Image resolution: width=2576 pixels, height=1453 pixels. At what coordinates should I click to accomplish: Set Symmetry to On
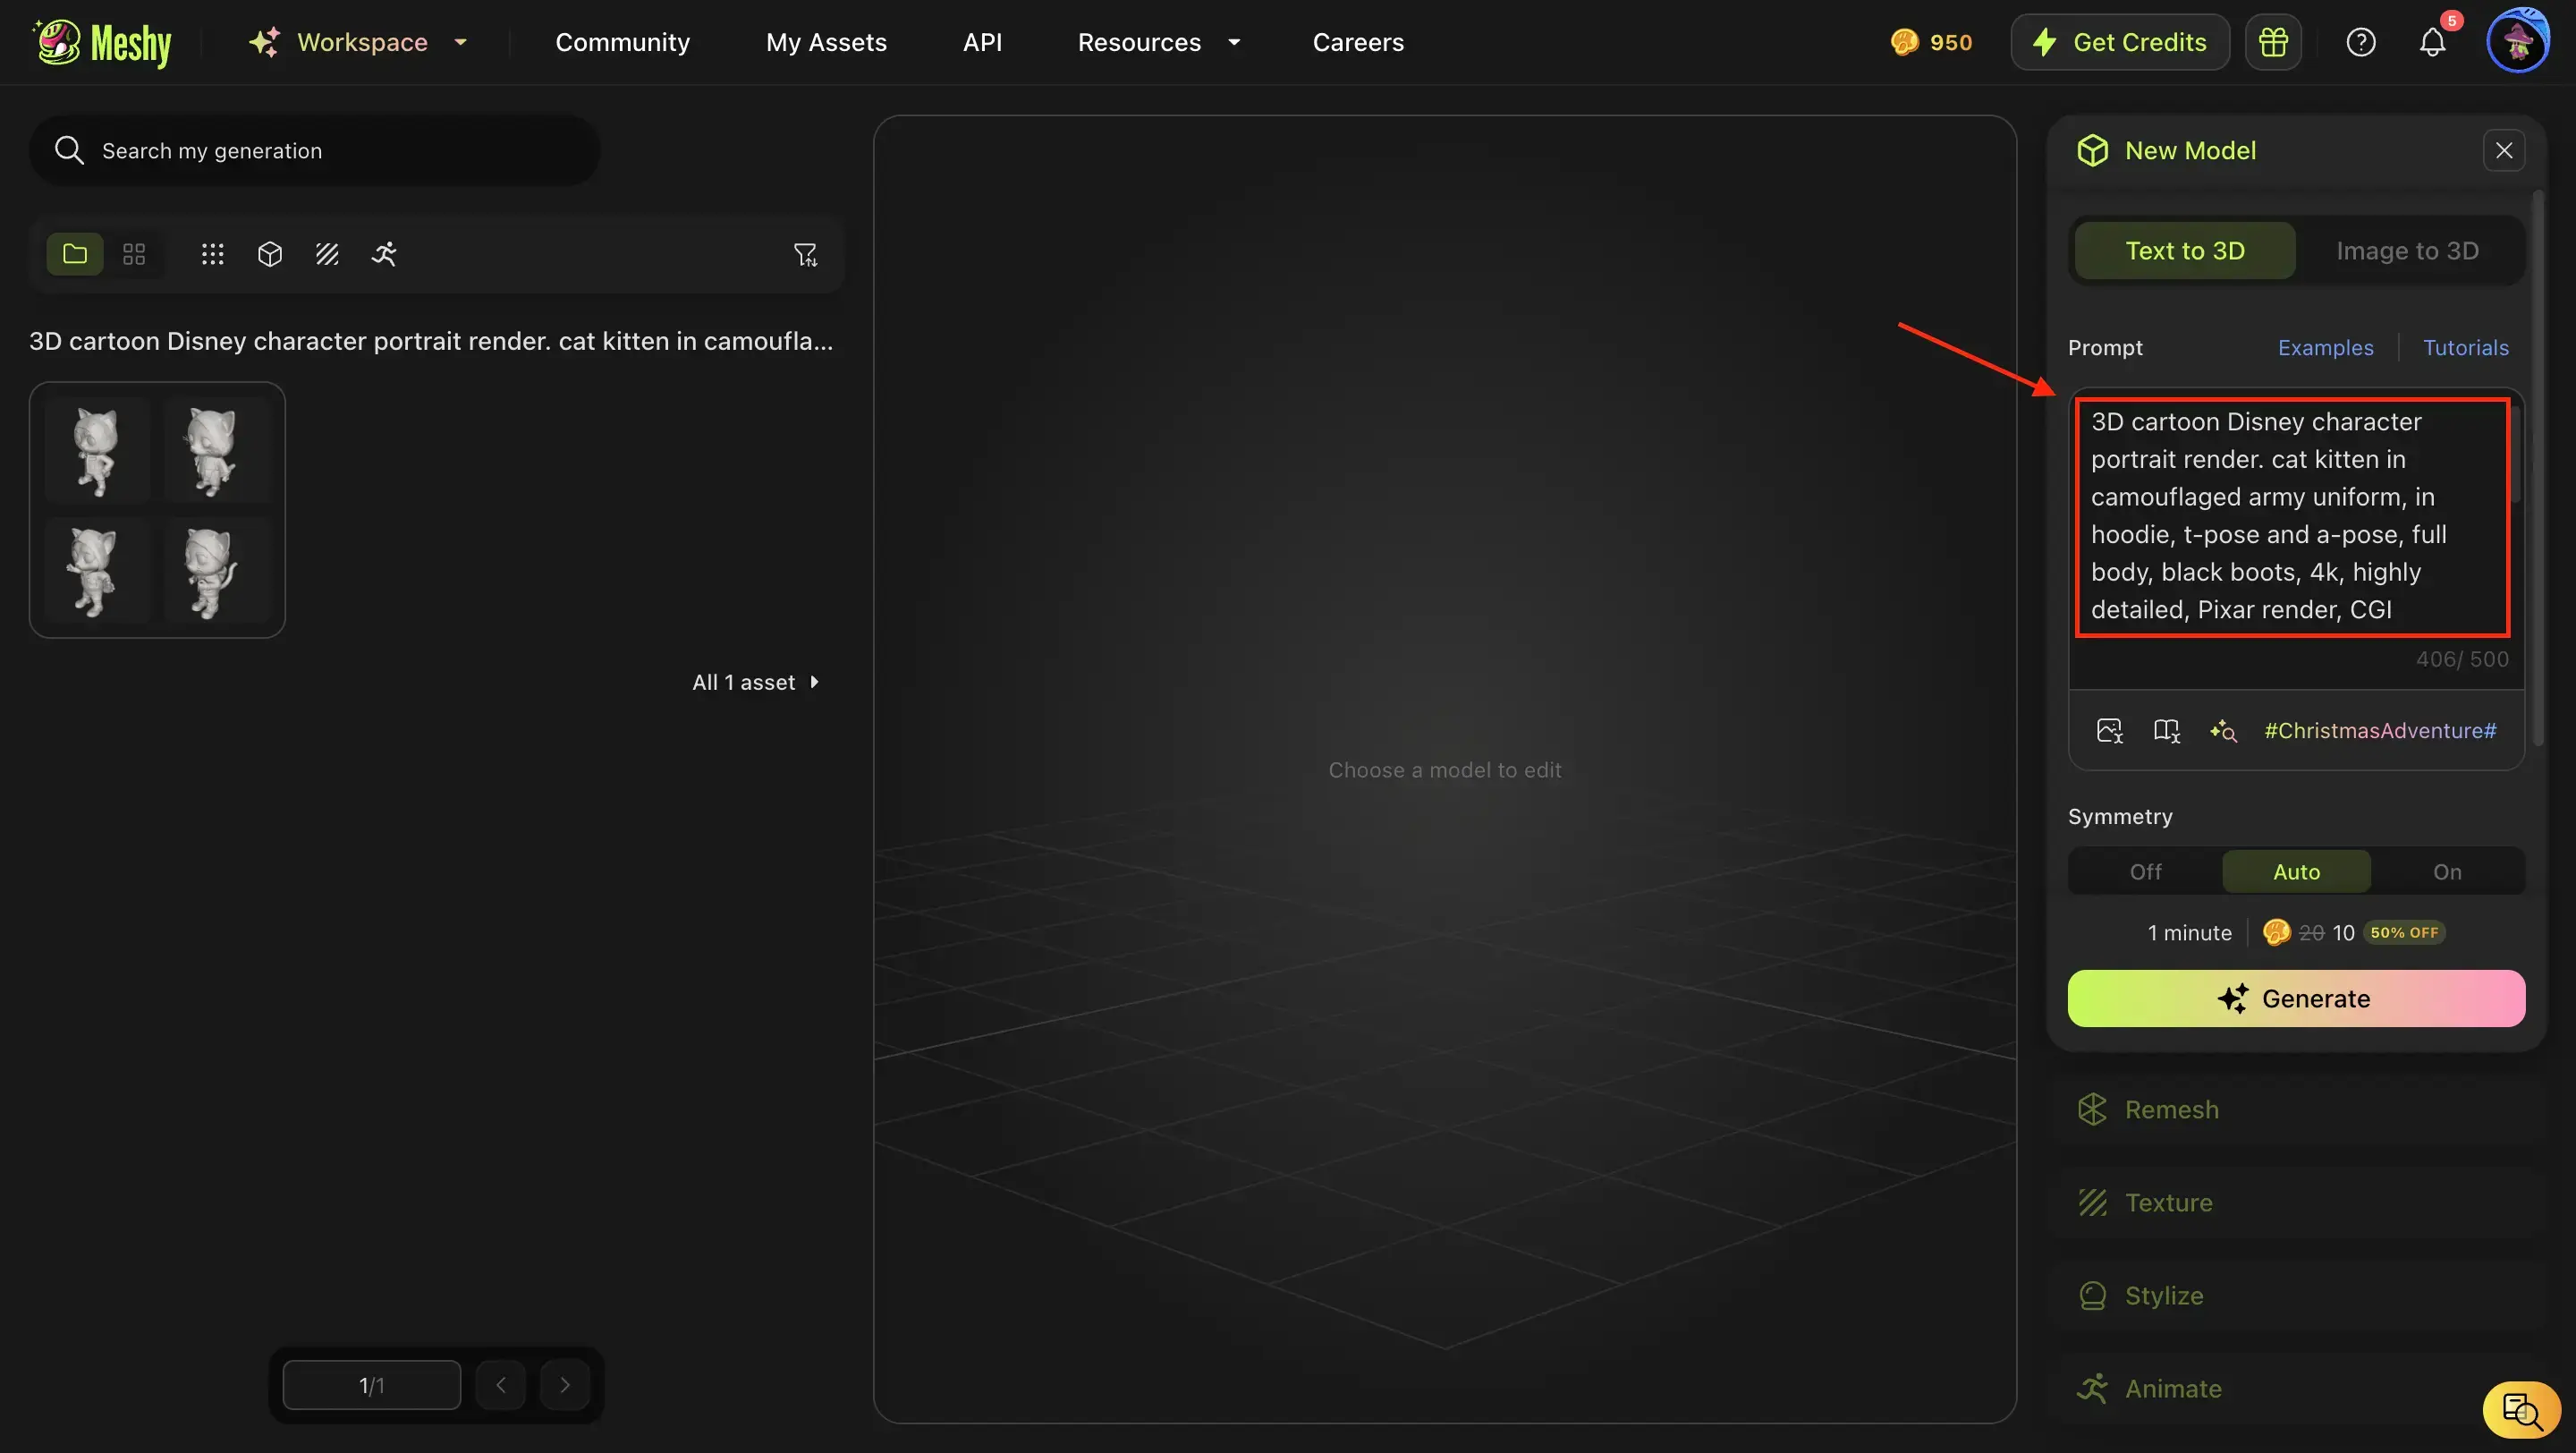2447,871
